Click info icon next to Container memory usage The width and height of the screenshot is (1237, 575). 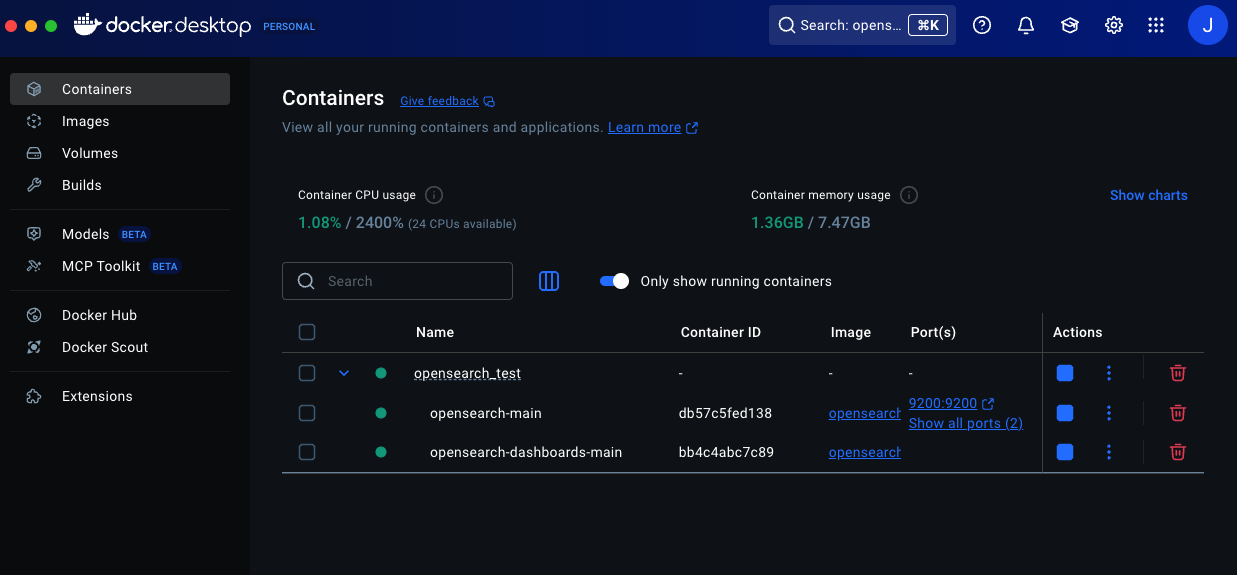(x=909, y=195)
